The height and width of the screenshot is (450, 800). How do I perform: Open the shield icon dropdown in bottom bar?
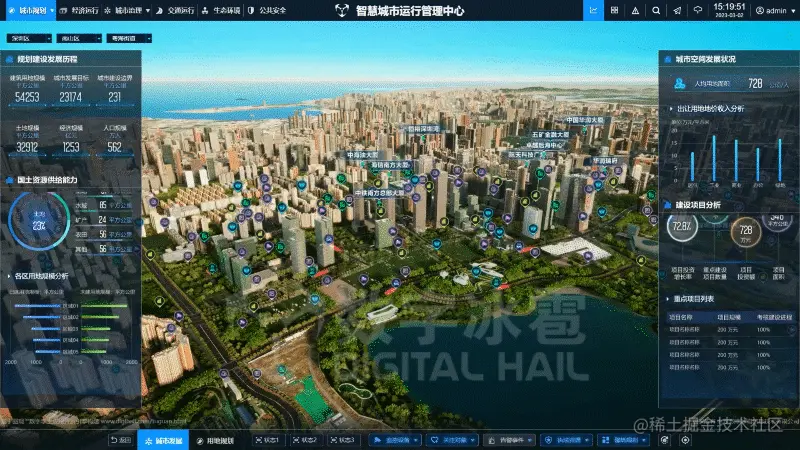pyautogui.click(x=567, y=440)
